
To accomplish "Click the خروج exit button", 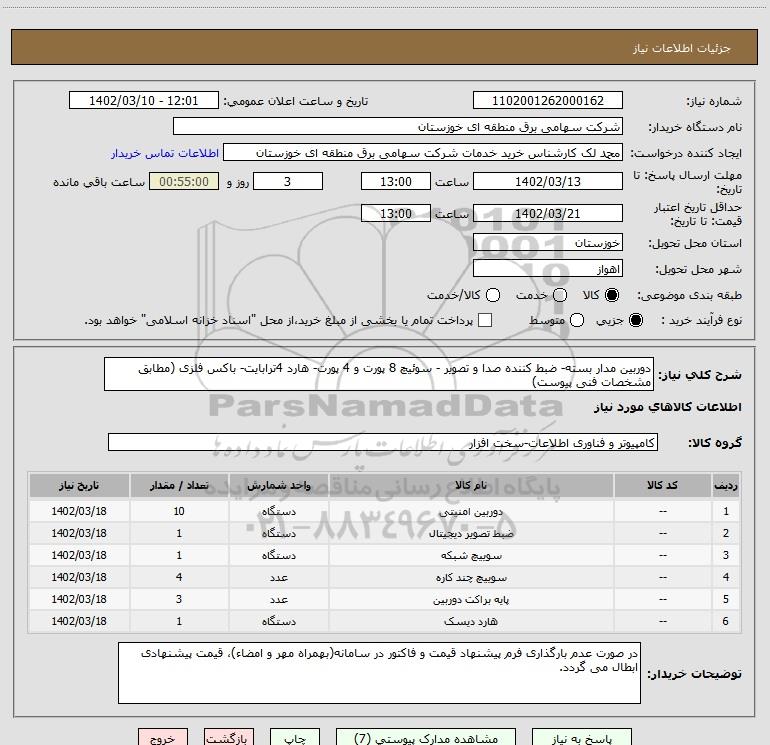I will [x=161, y=738].
